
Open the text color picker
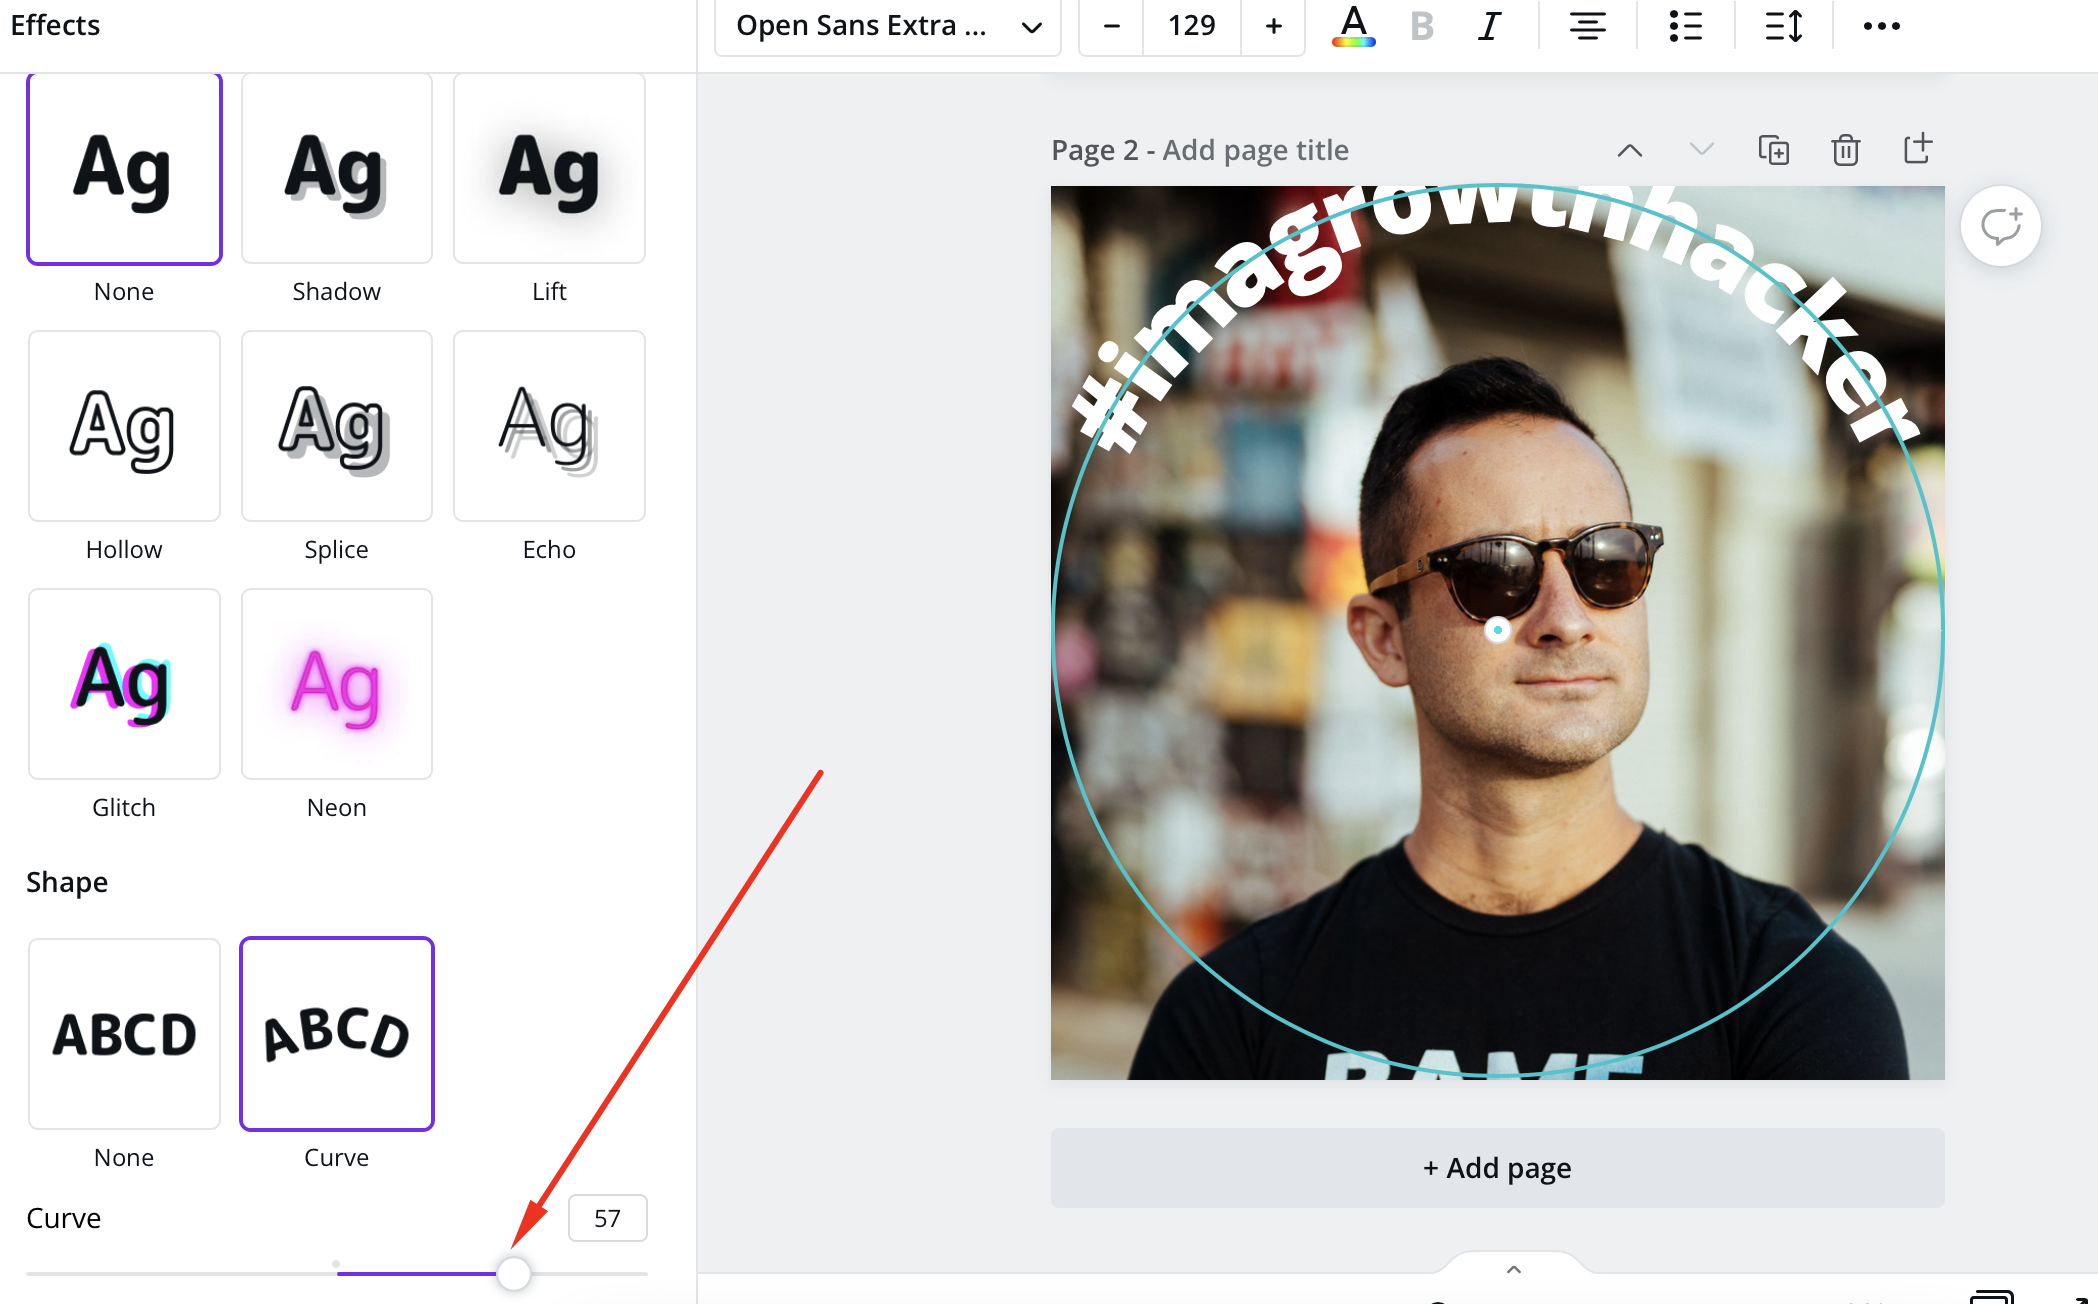(x=1354, y=26)
